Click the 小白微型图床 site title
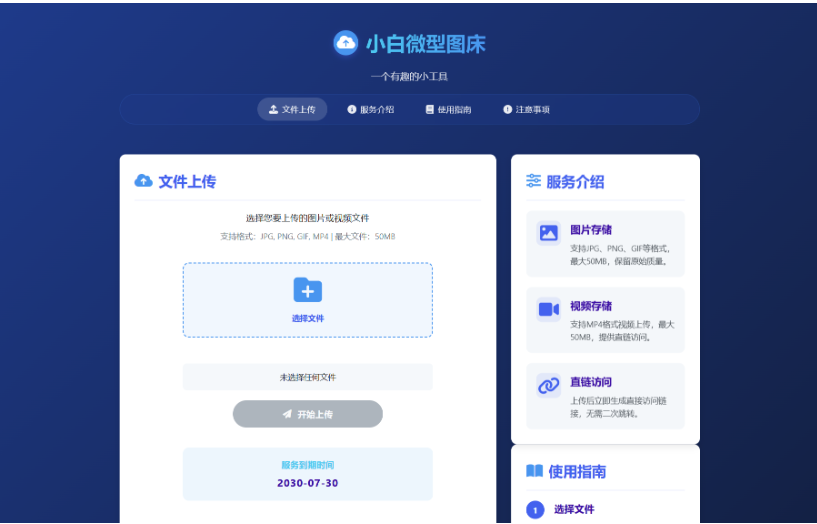The height and width of the screenshot is (524, 817). (x=425, y=44)
